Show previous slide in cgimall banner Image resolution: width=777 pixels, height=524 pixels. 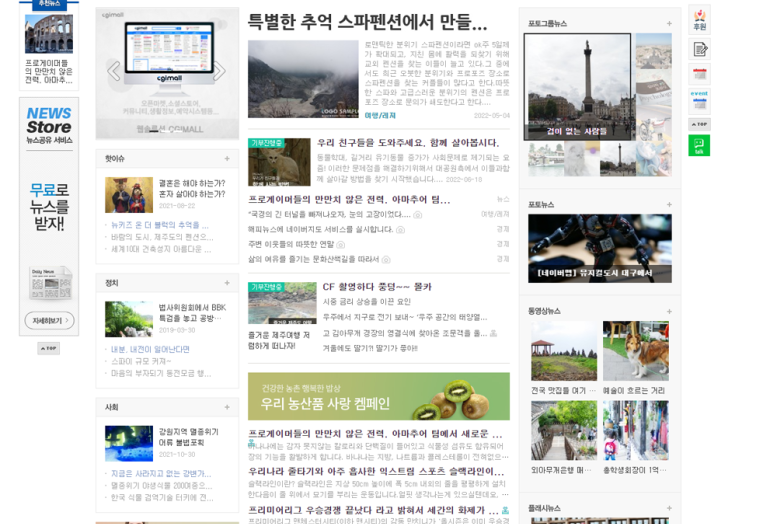pos(113,70)
